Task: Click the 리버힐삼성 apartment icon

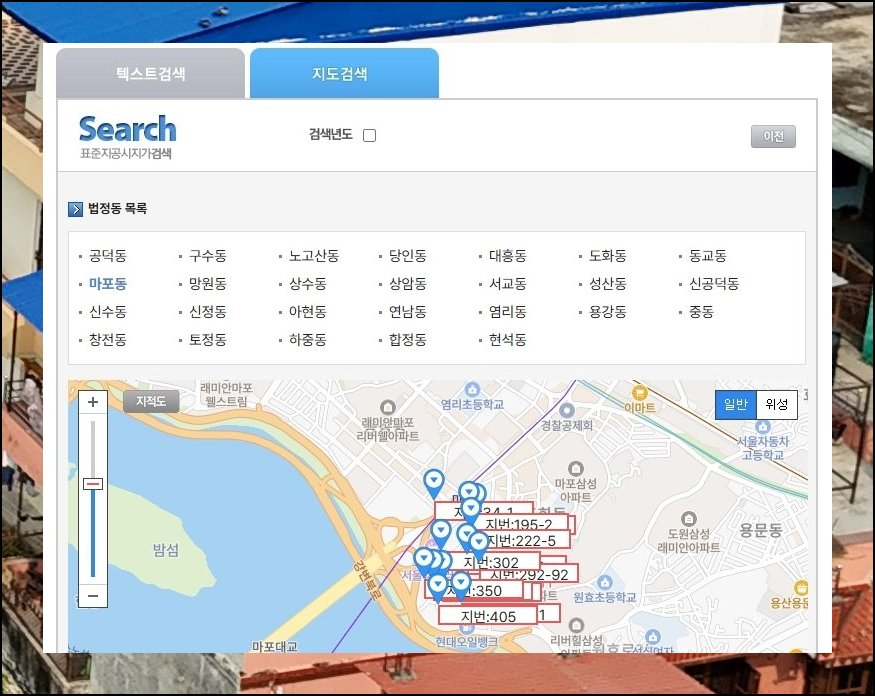Action: coord(576,625)
